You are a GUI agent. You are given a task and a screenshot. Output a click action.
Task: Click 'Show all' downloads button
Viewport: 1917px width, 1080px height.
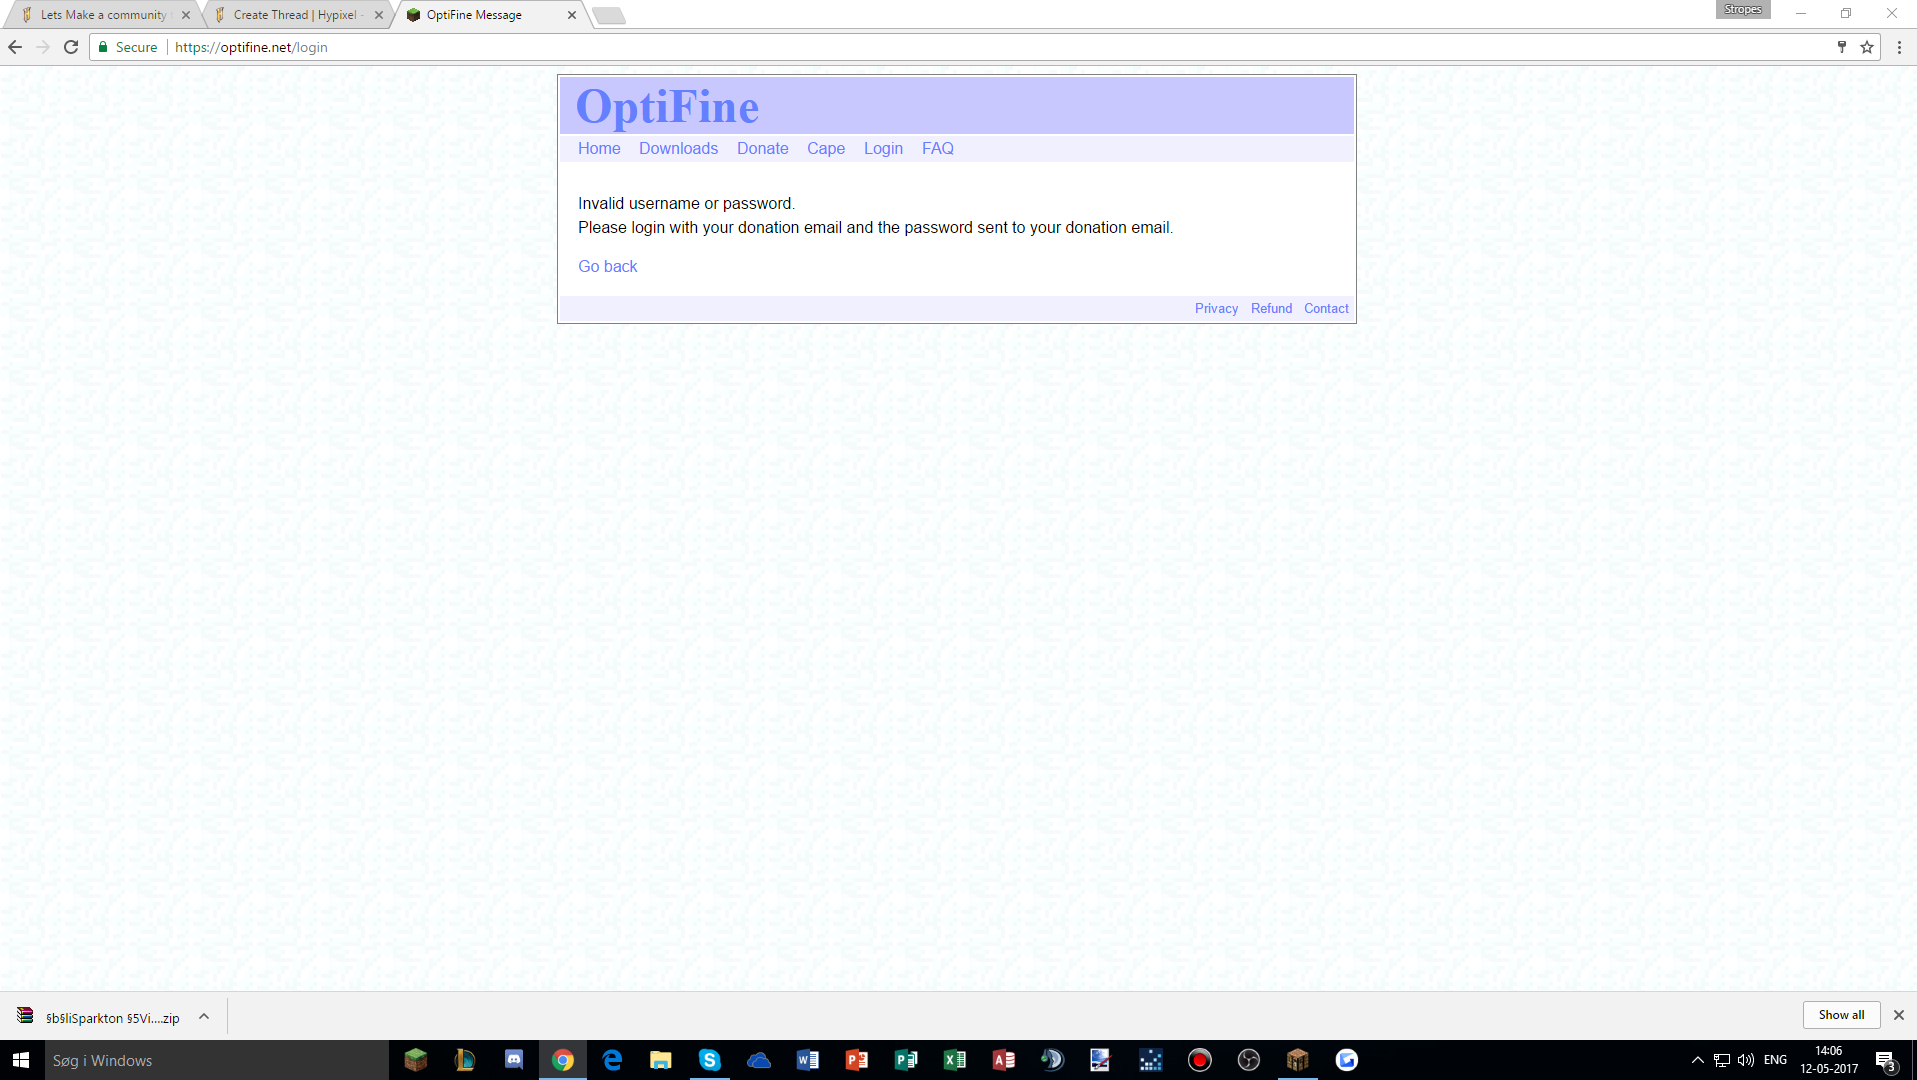tap(1841, 1015)
